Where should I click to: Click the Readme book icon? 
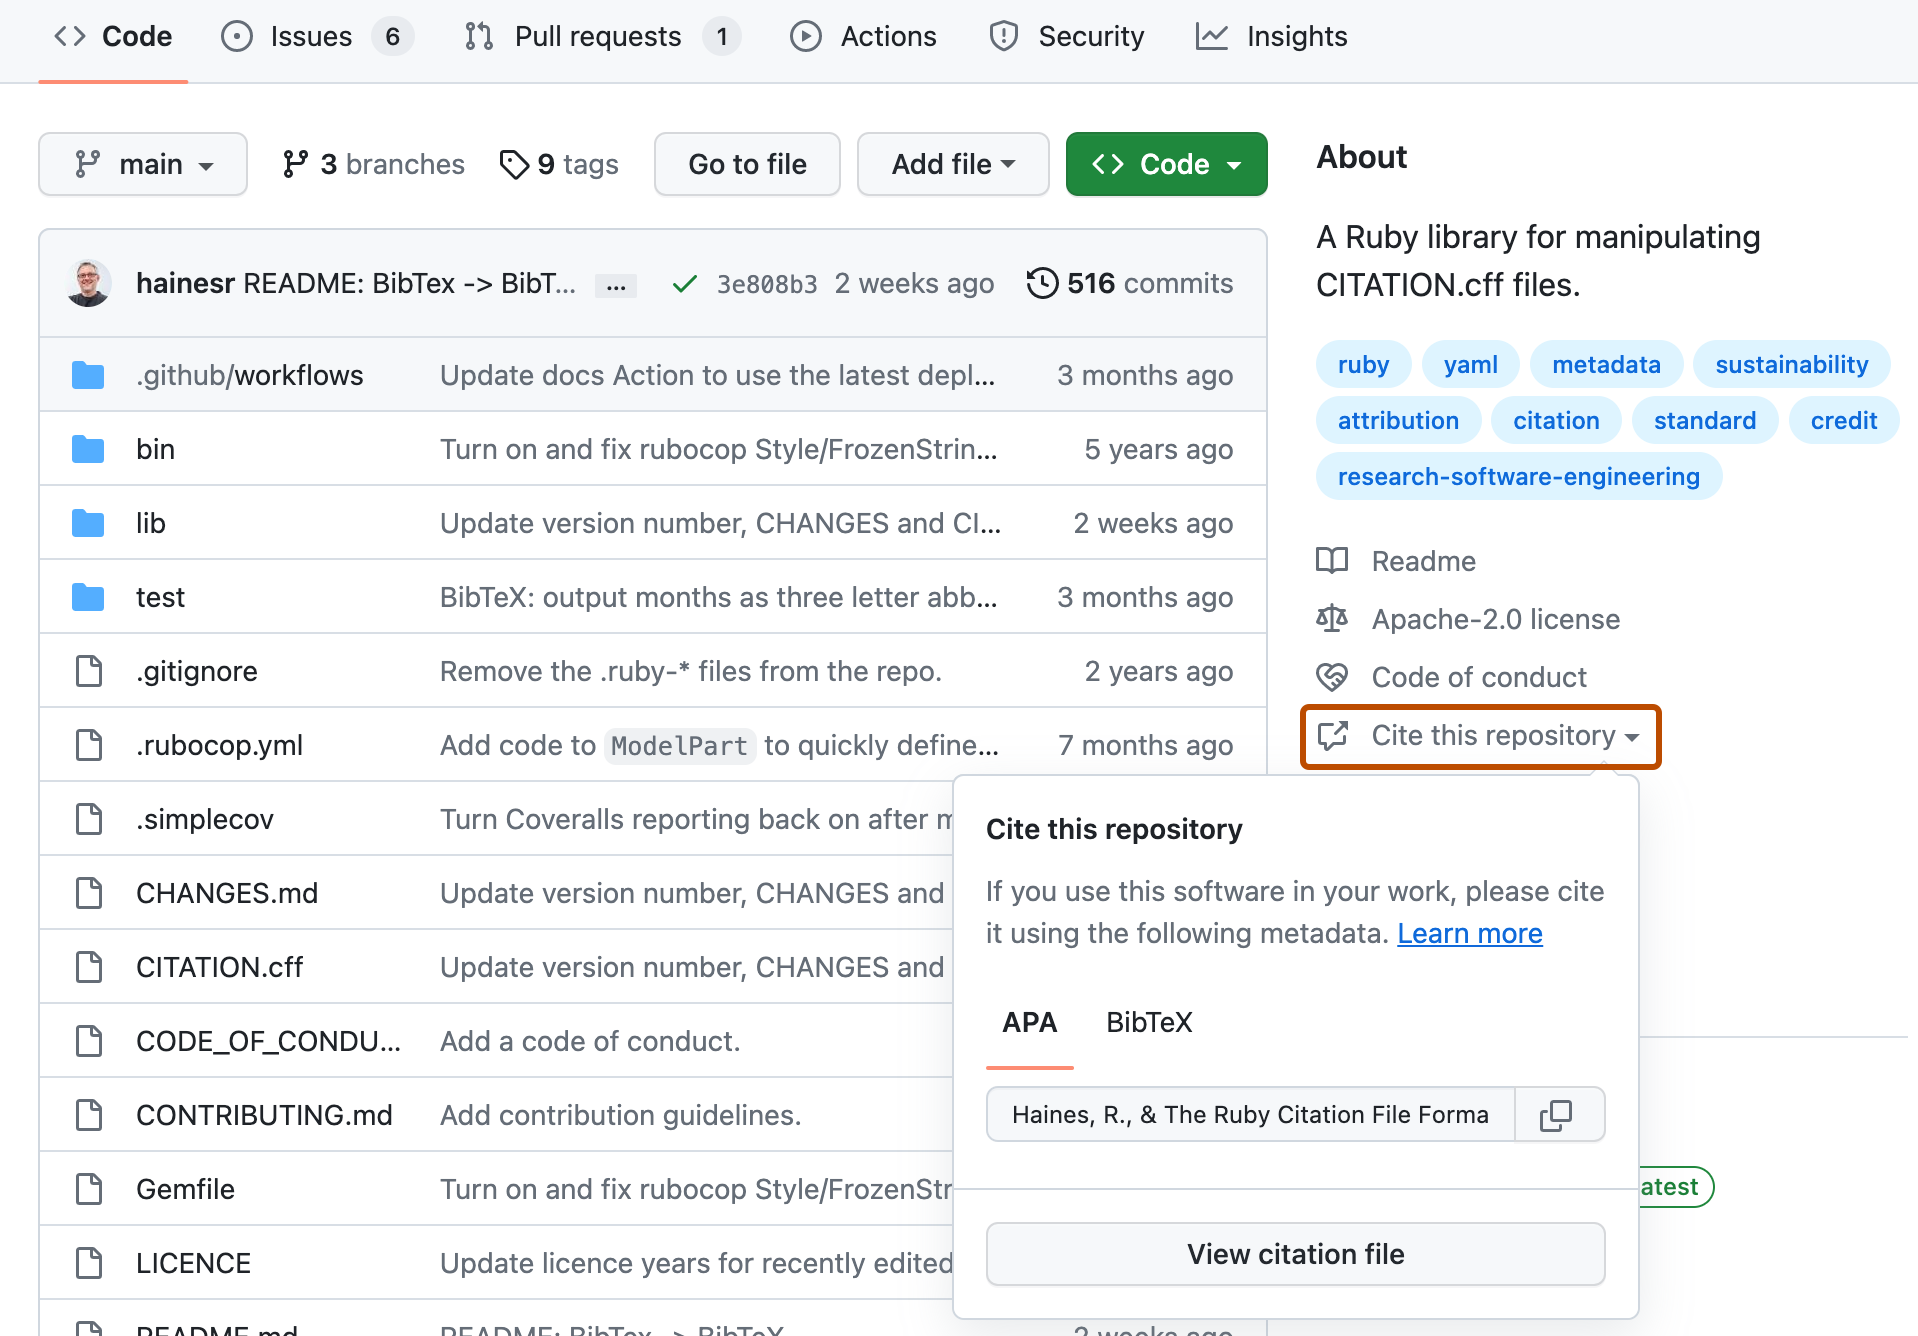point(1332,561)
